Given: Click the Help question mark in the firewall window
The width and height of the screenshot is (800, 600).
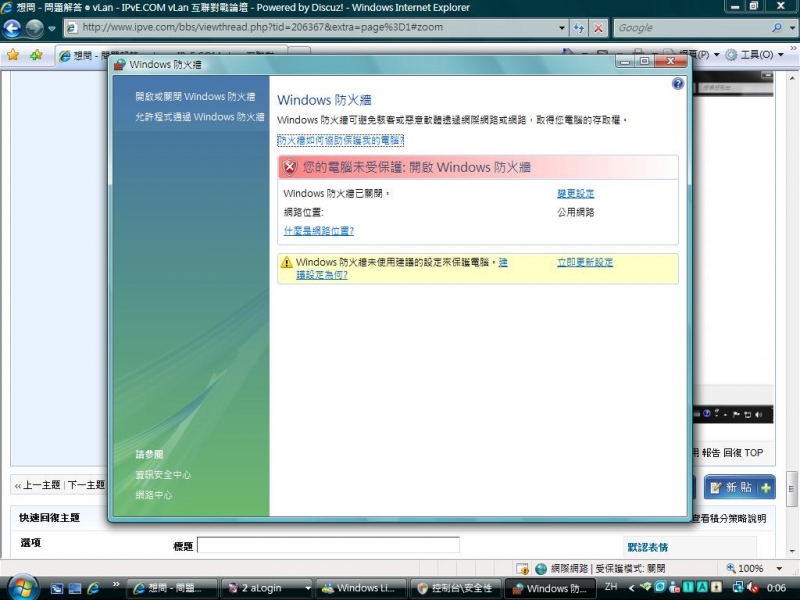Looking at the screenshot, I should click(x=677, y=84).
